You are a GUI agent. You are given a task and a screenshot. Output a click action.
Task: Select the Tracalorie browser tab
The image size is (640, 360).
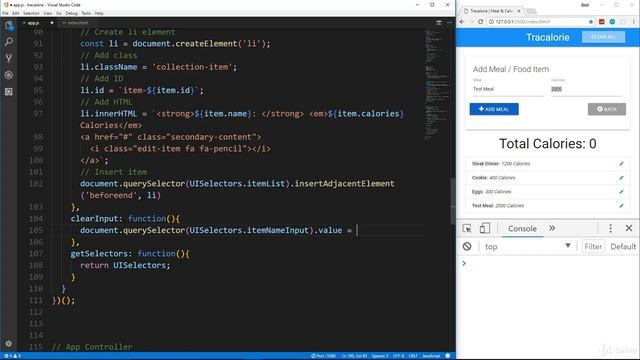click(491, 11)
